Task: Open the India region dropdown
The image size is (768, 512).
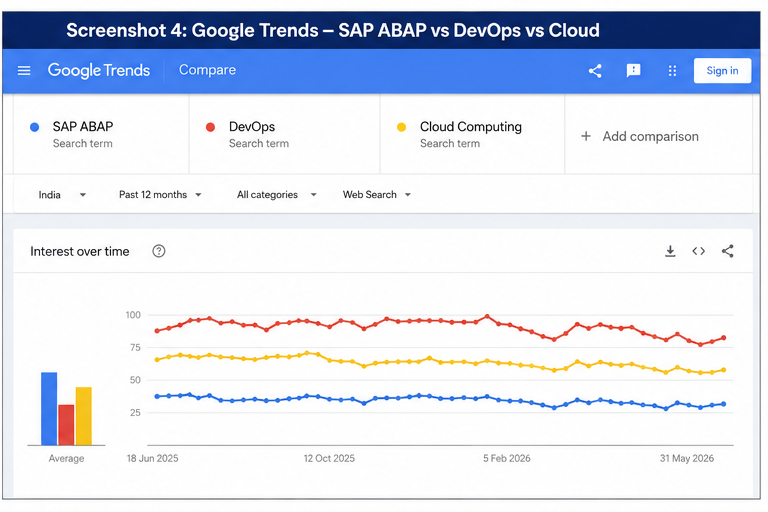Action: [62, 195]
